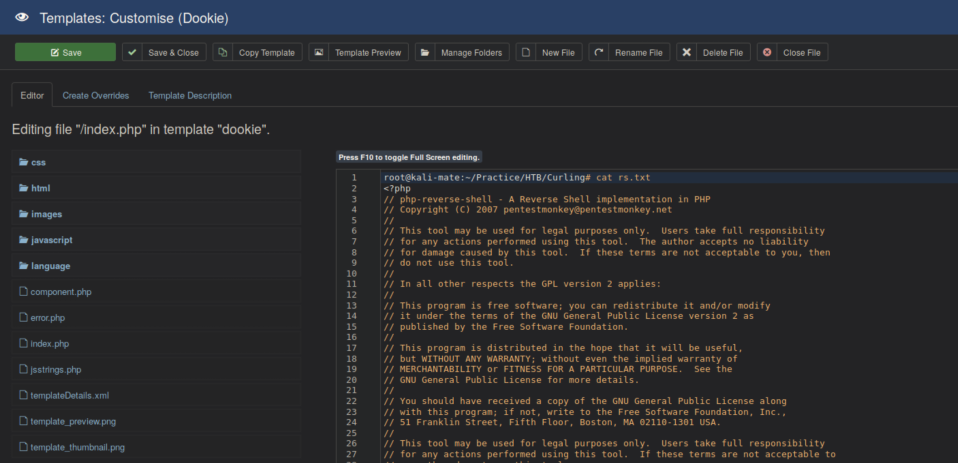This screenshot has height=463, width=958.
Task: Open the templateDetails.xml file
Action: (69, 396)
